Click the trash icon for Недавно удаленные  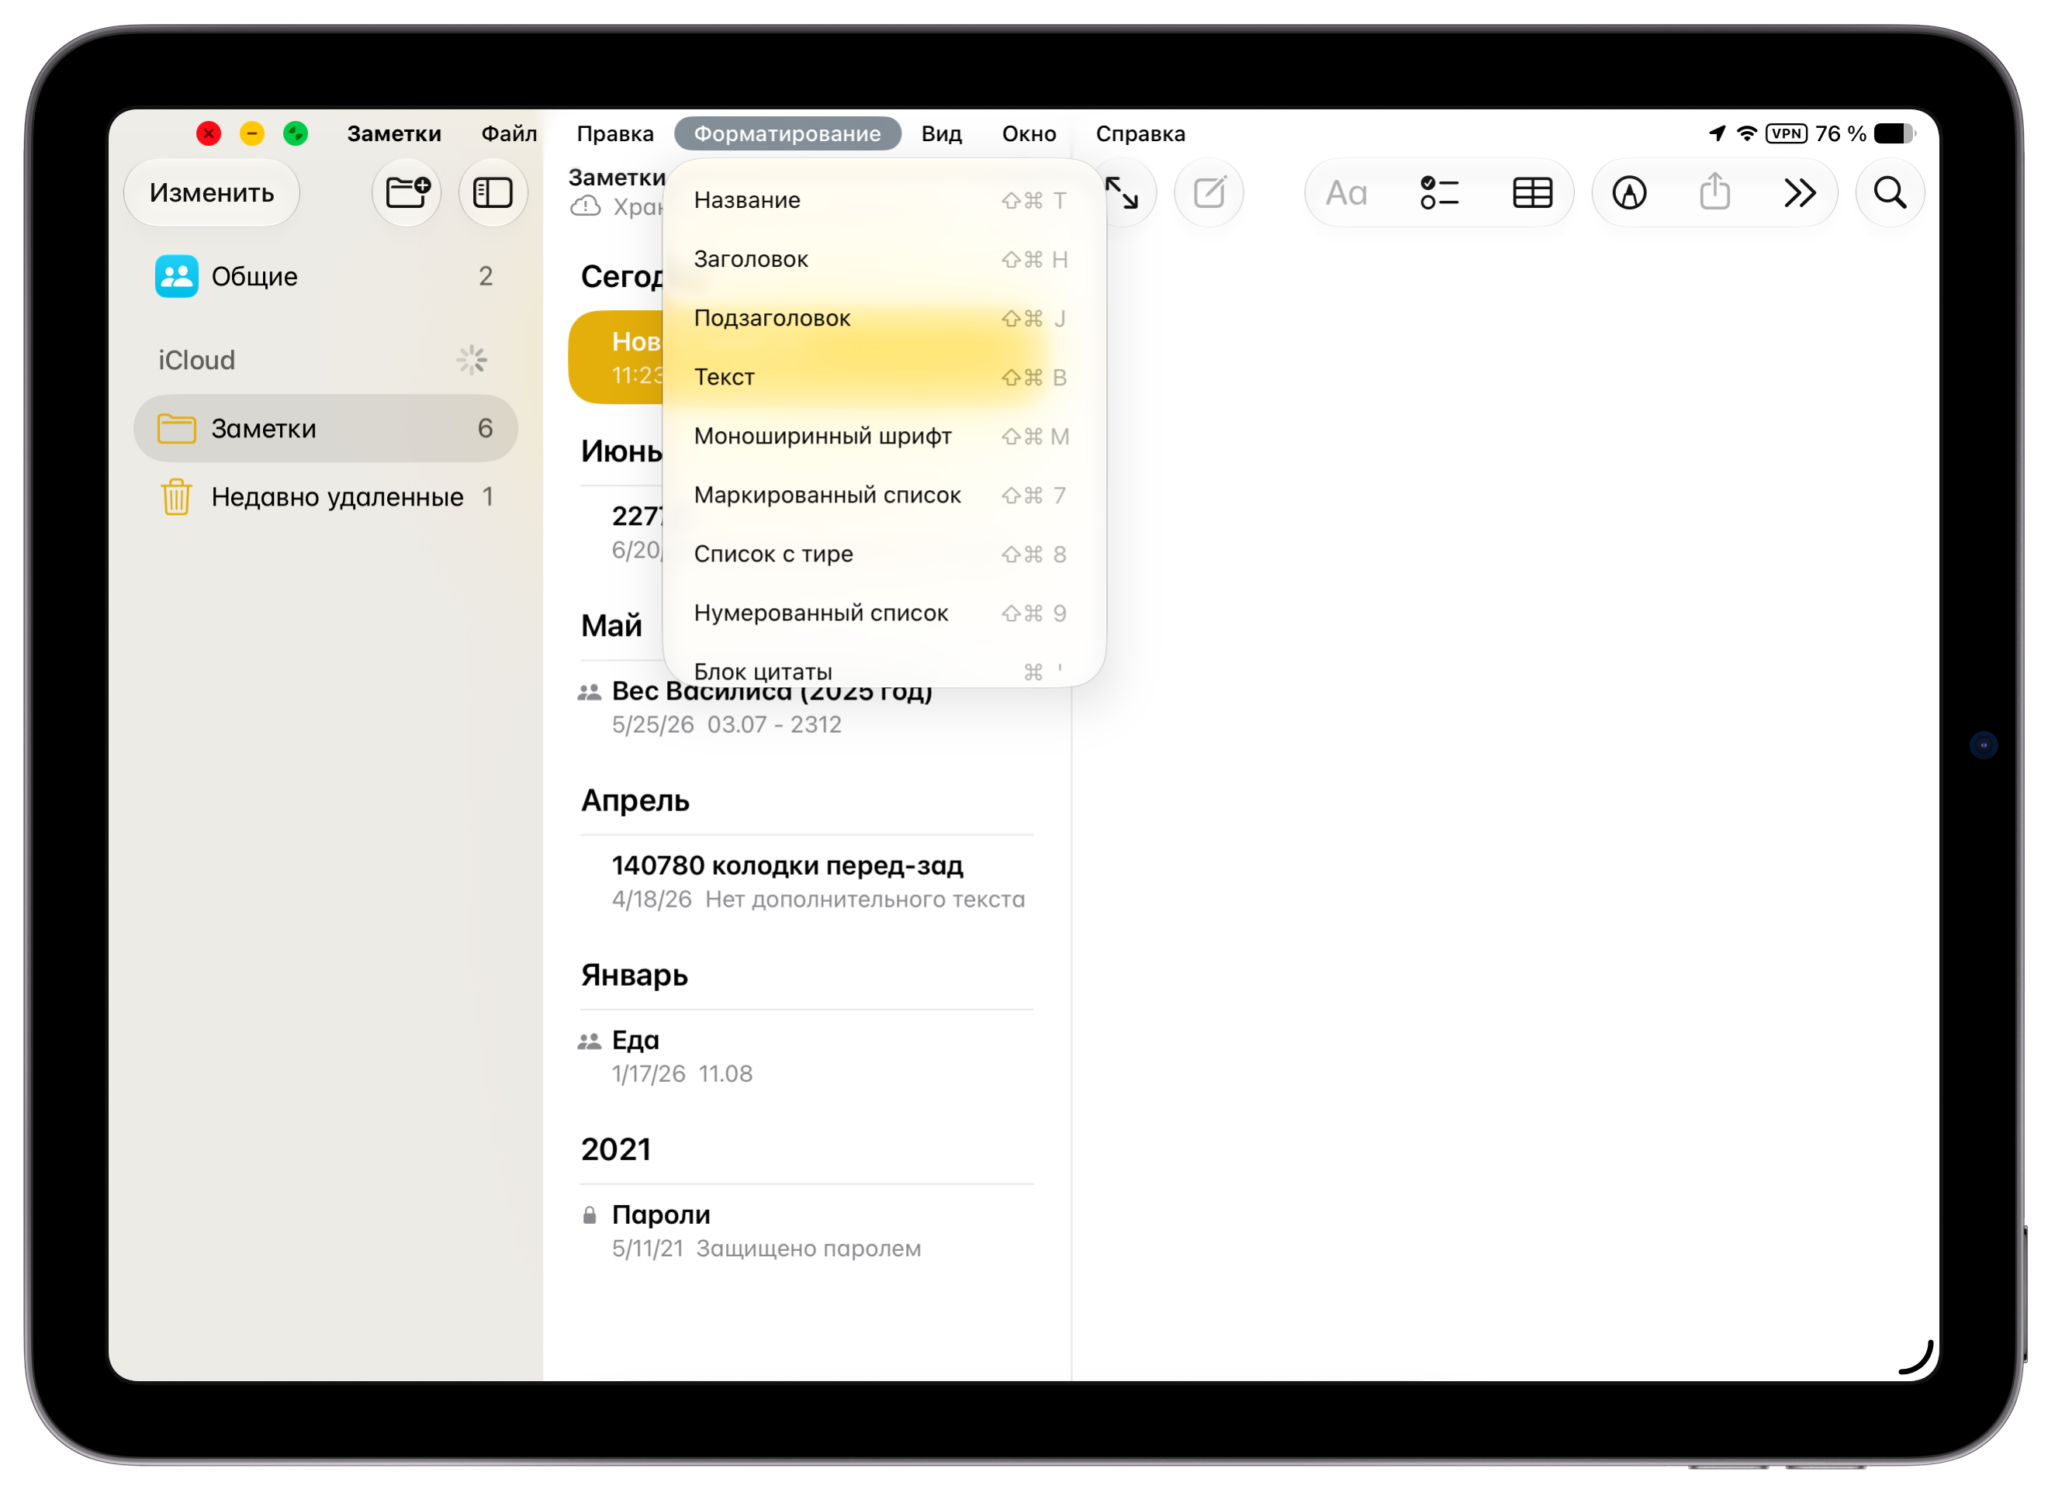(x=176, y=496)
